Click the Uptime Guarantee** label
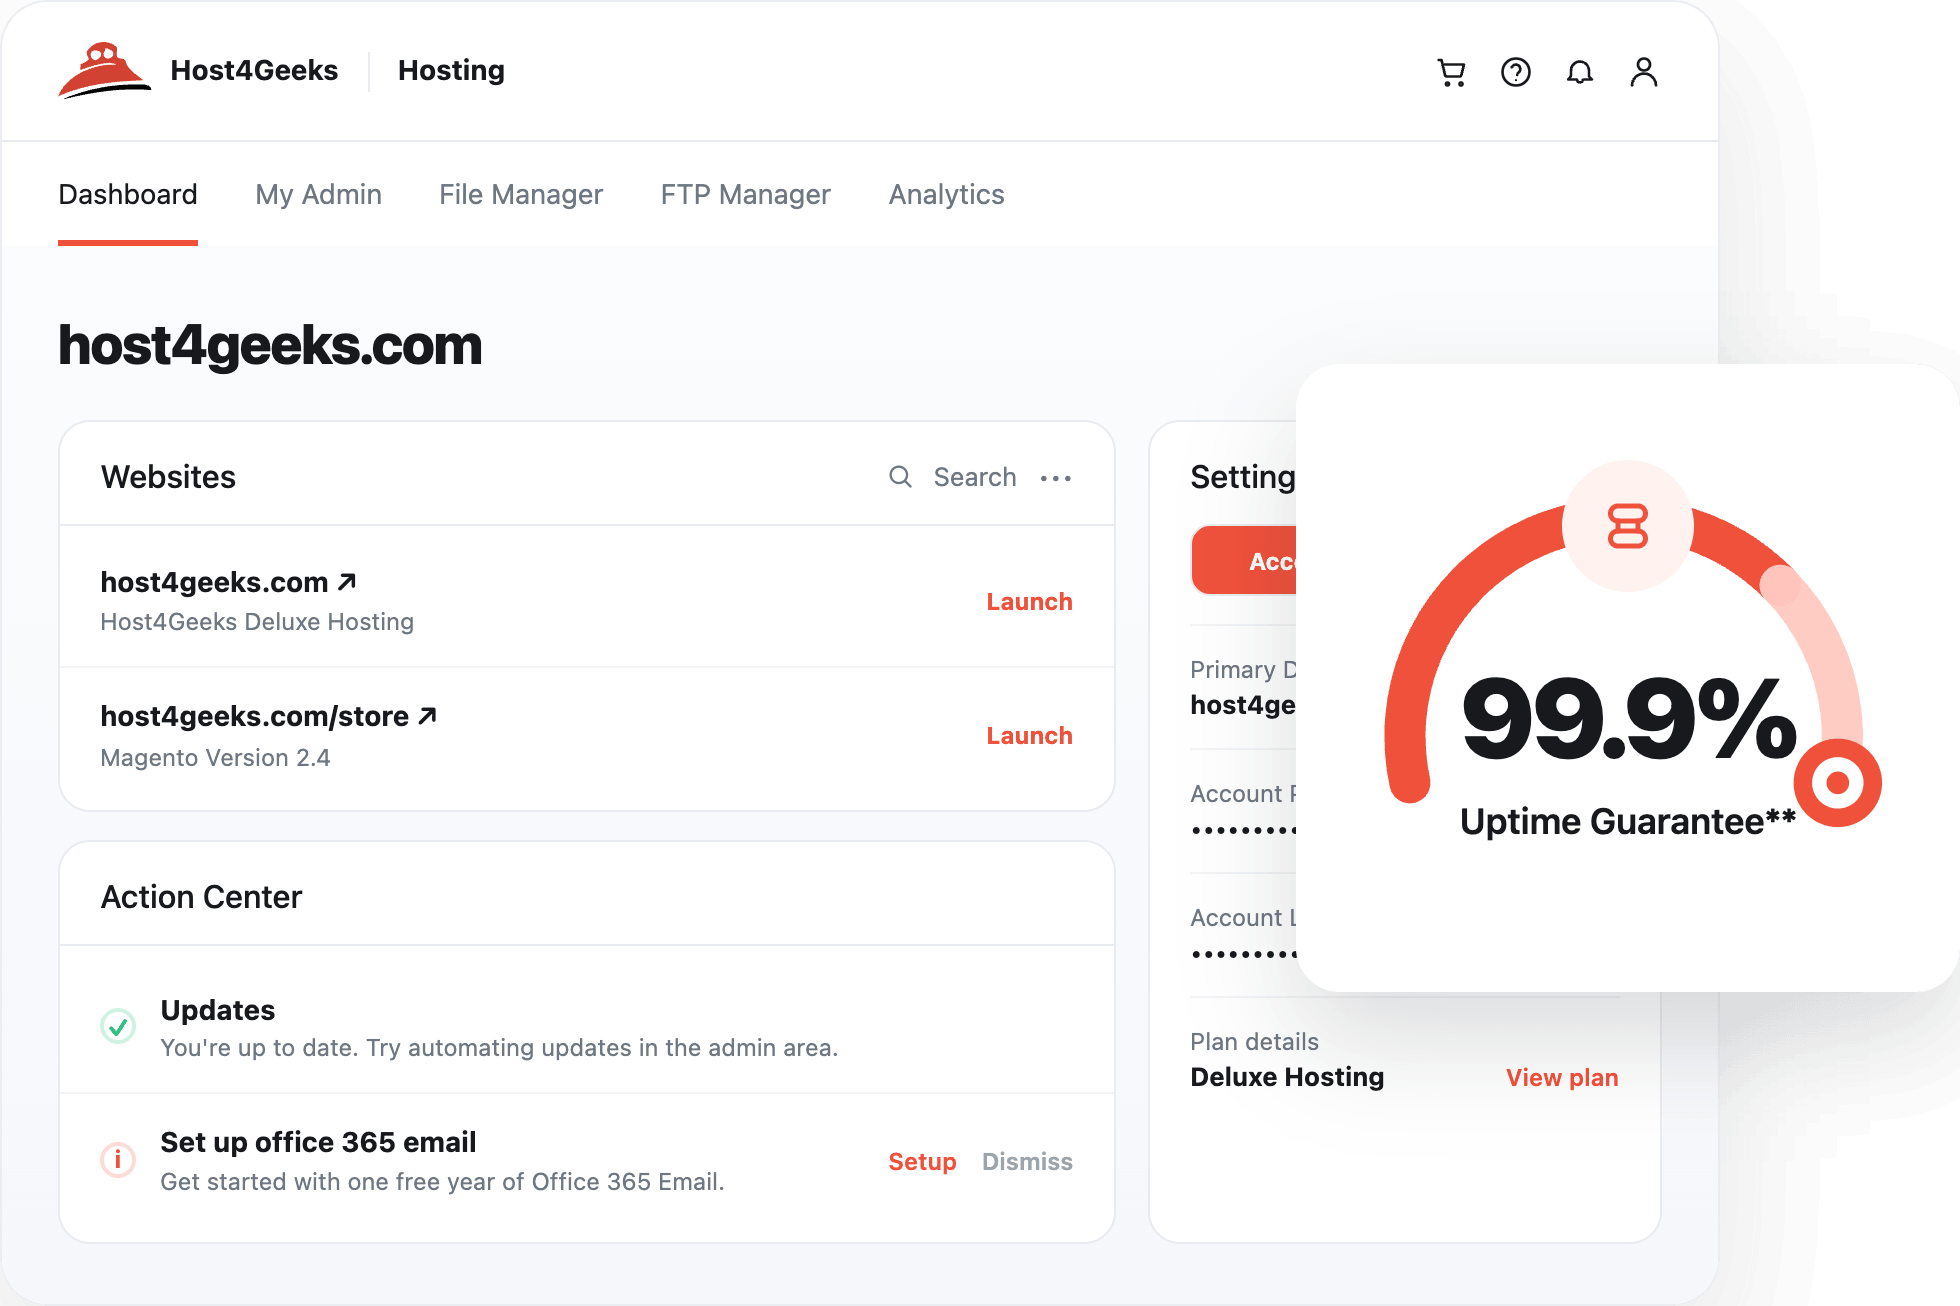 1628,822
